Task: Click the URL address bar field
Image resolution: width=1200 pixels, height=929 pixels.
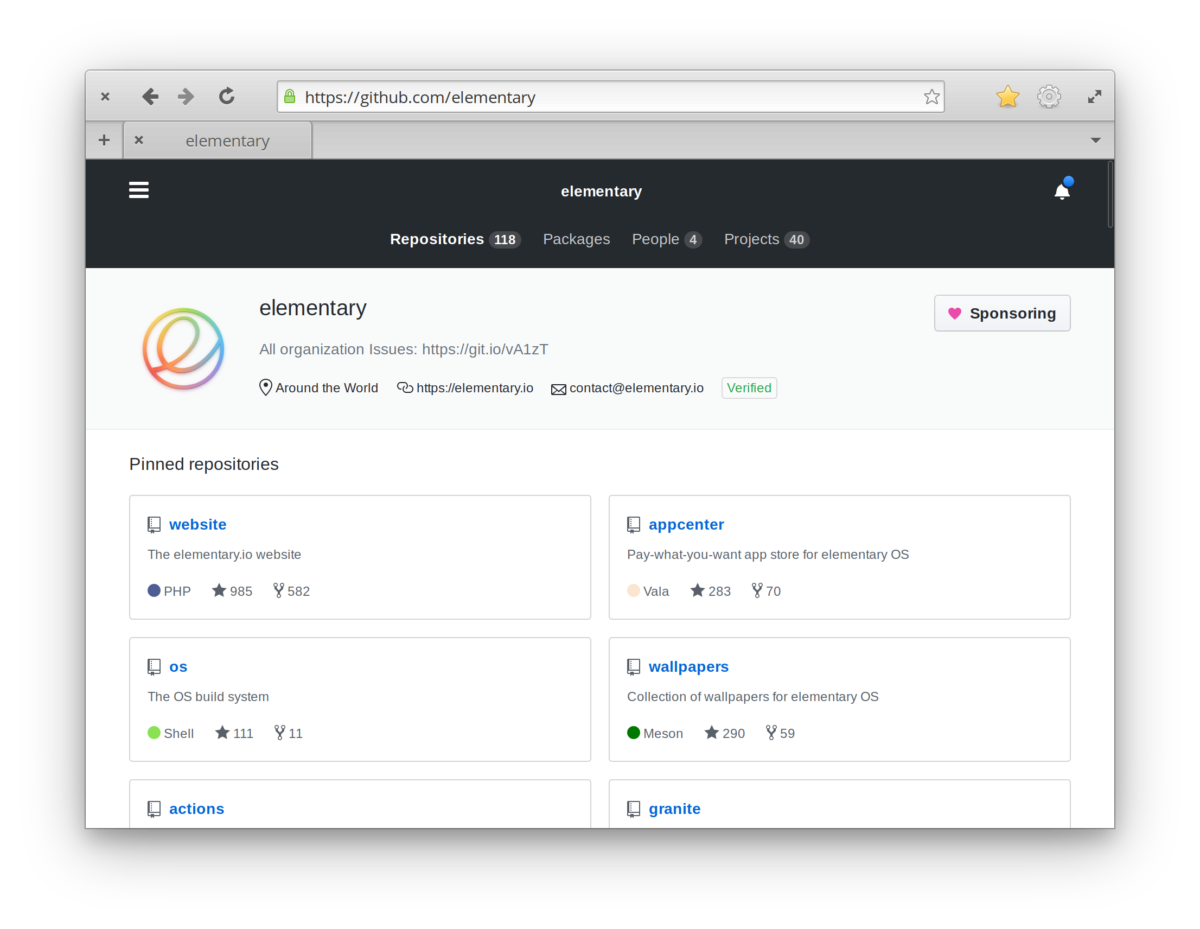Action: [610, 97]
